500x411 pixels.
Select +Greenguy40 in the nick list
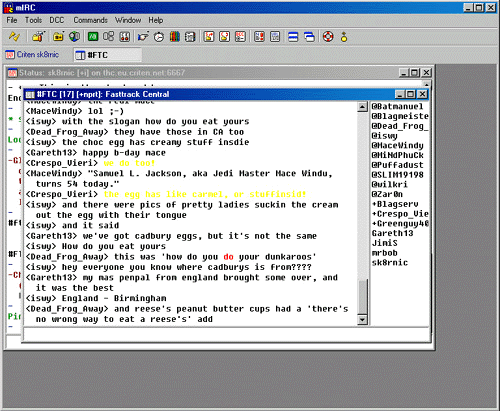pos(400,223)
